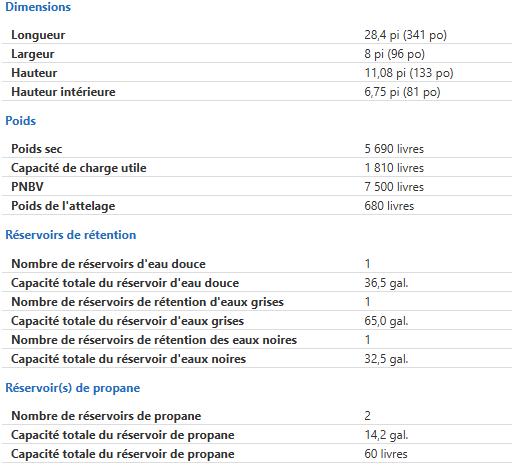The width and height of the screenshot is (512, 467).
Task: Click the Poids section heading
Action: (x=21, y=121)
